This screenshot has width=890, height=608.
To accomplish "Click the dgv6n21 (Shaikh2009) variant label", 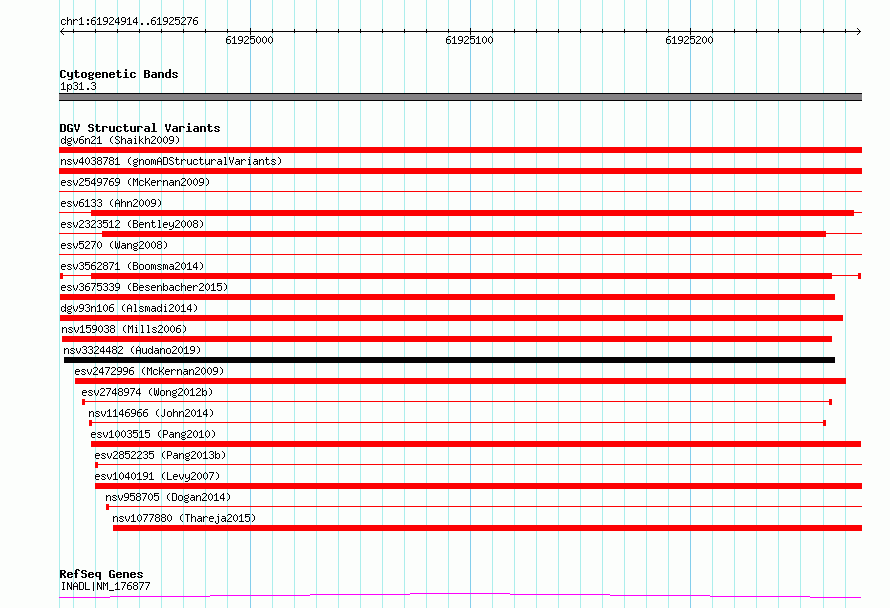I will tap(120, 140).
